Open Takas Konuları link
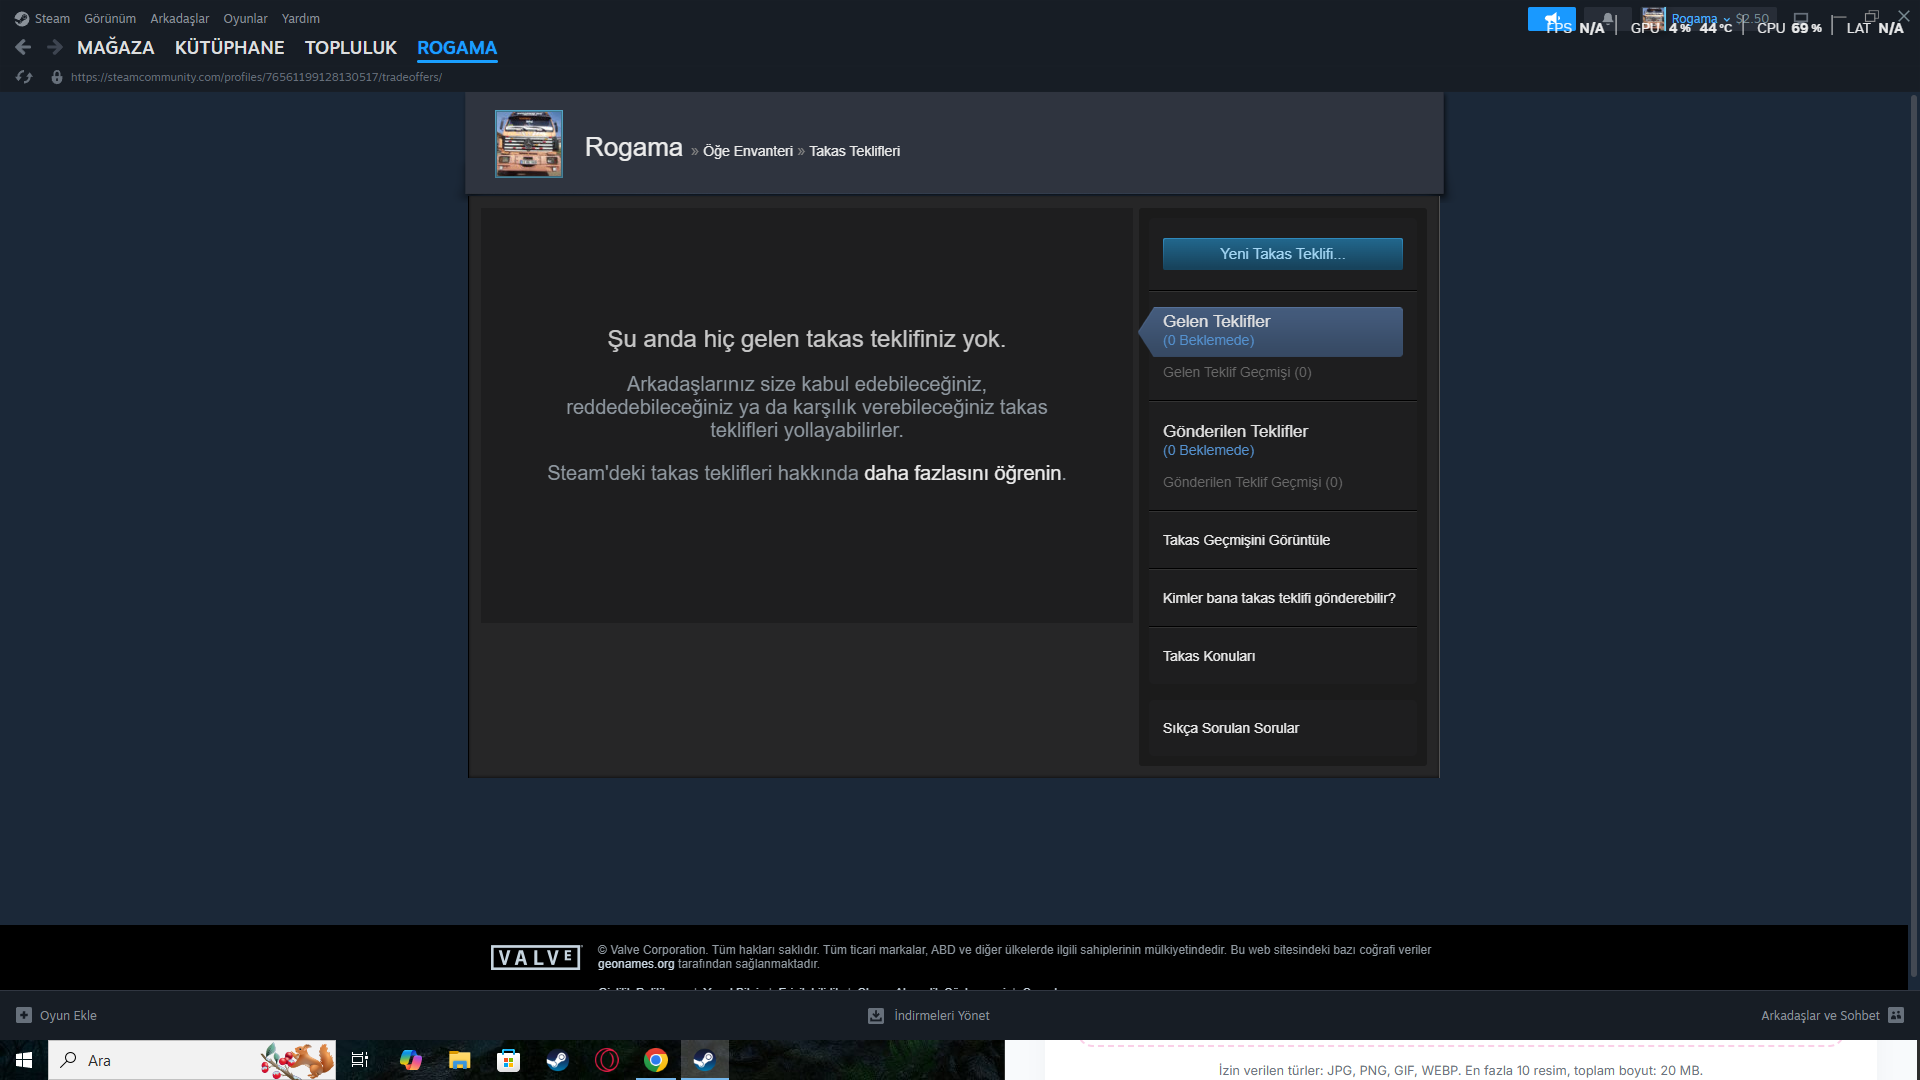The width and height of the screenshot is (1920, 1080). point(1209,656)
